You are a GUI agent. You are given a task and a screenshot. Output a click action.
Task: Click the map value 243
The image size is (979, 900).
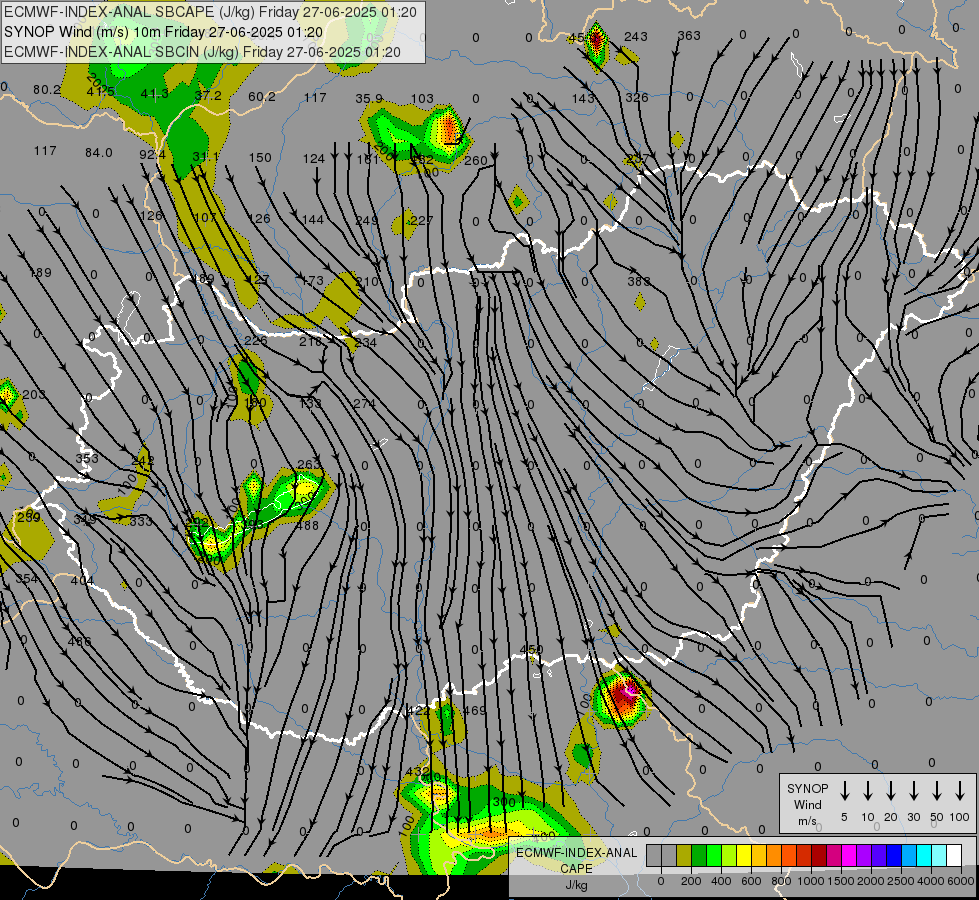pos(636,37)
